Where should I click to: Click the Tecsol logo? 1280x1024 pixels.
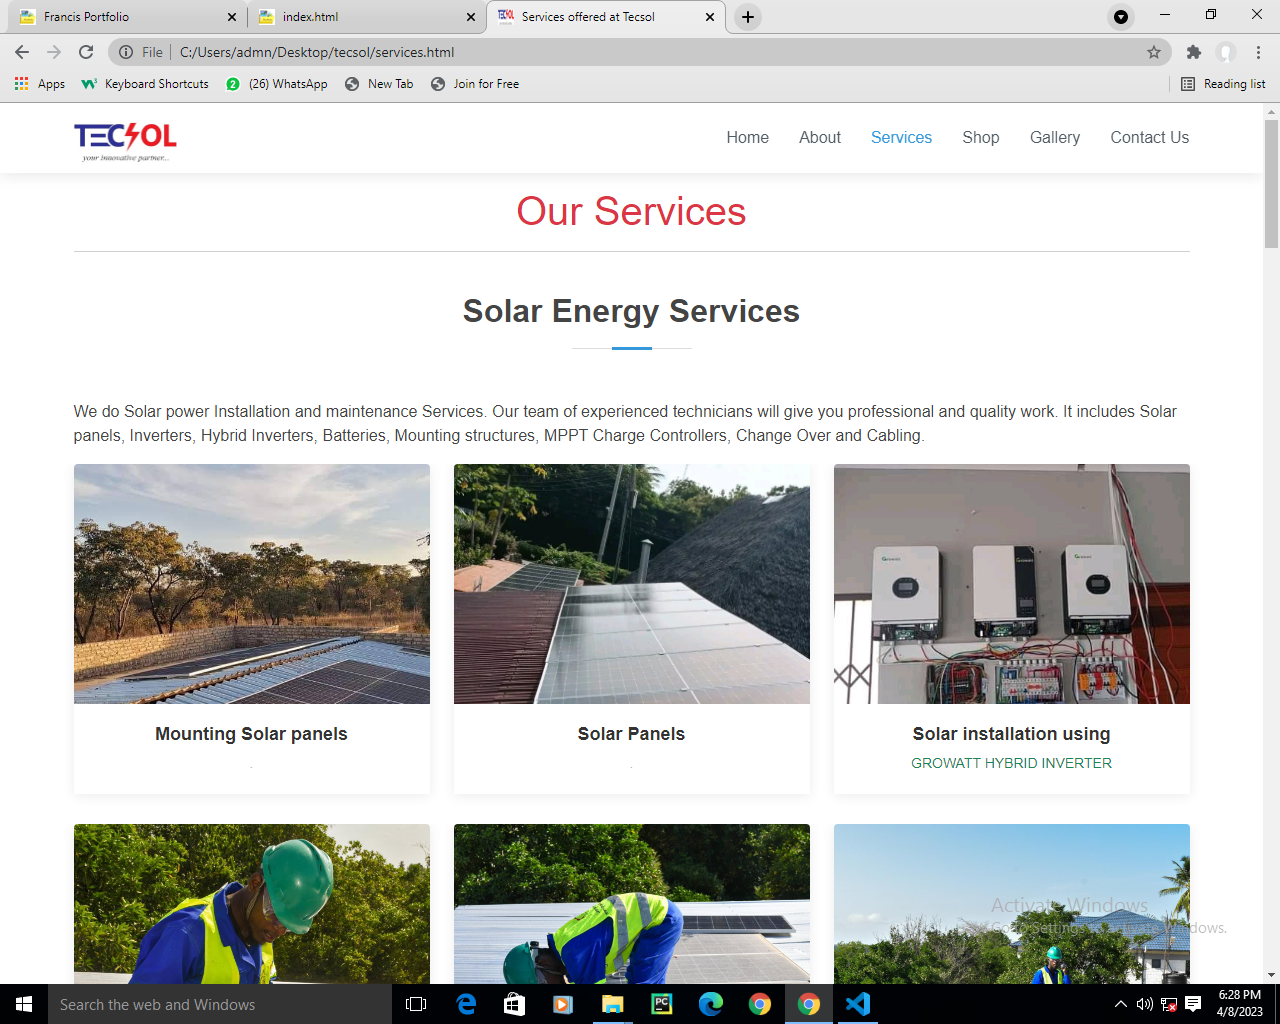125,140
